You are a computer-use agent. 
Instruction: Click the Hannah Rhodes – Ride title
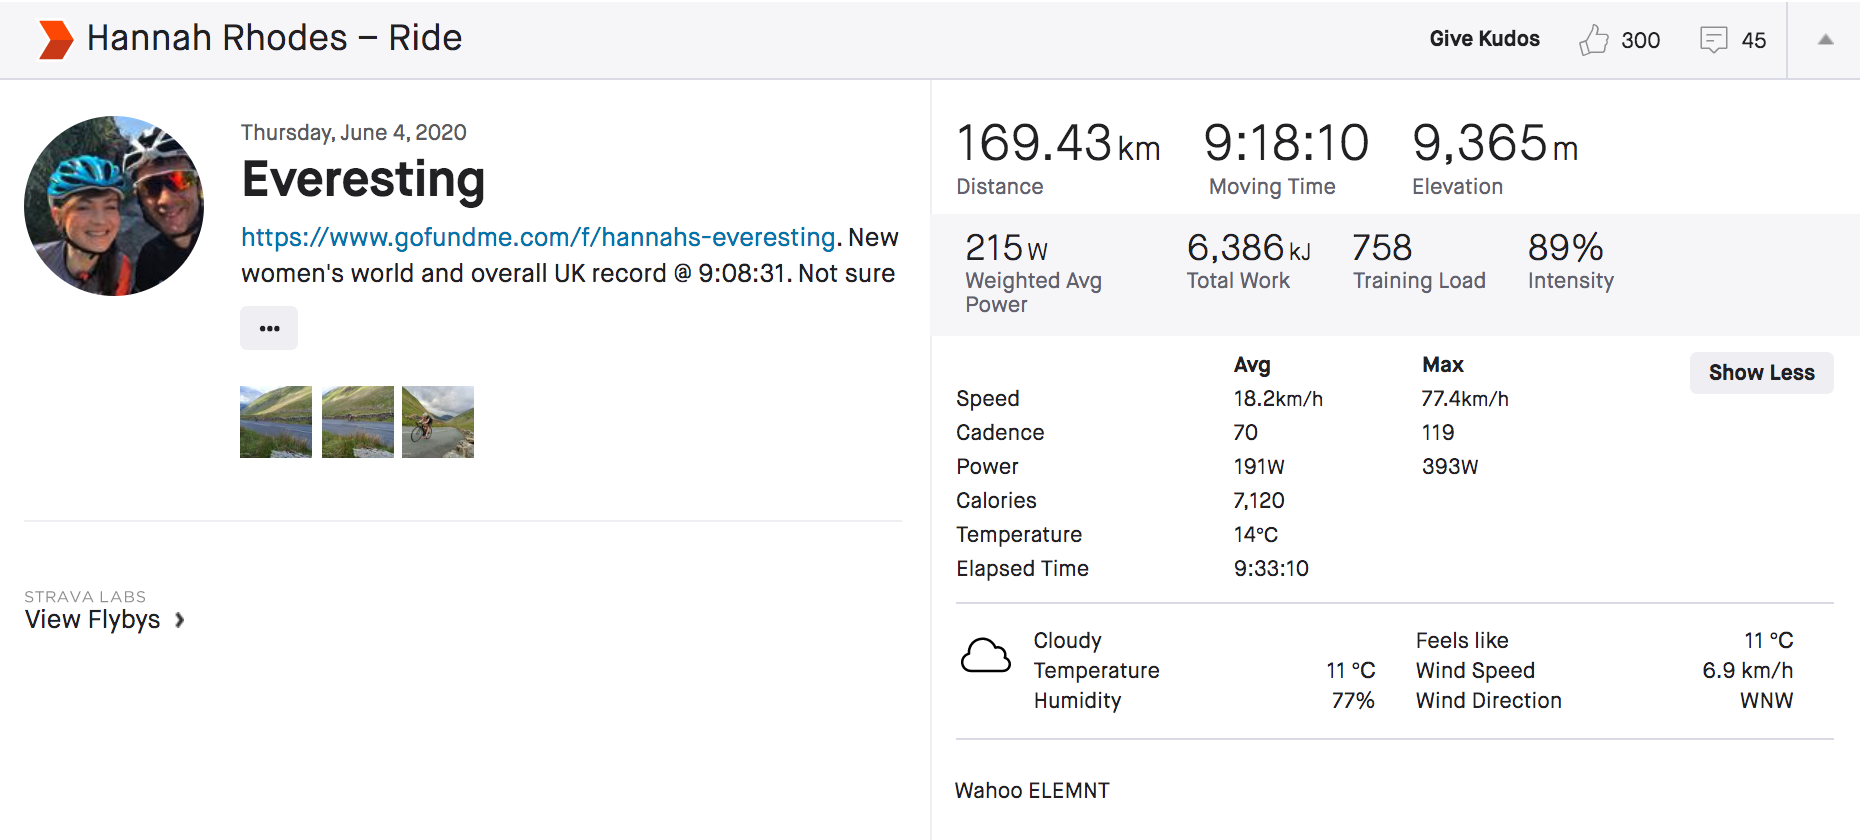pos(274,38)
